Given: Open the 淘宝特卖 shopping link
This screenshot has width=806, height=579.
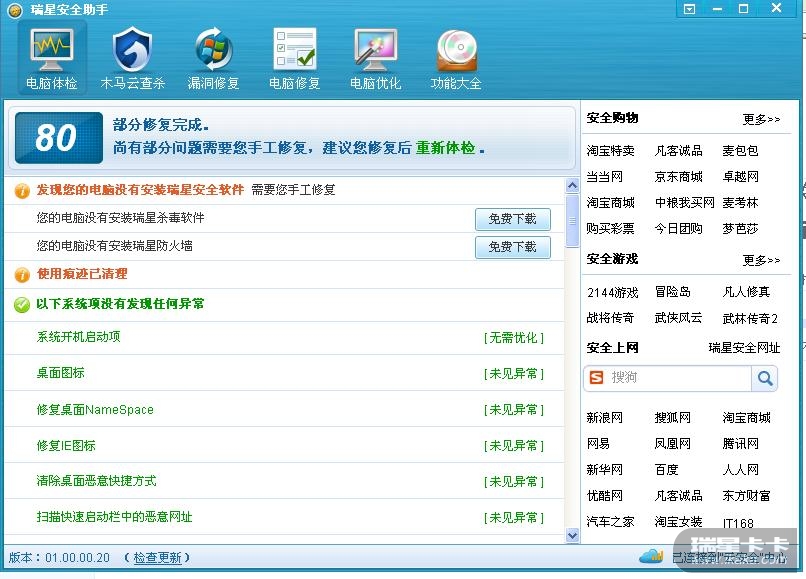Looking at the screenshot, I should click(610, 151).
